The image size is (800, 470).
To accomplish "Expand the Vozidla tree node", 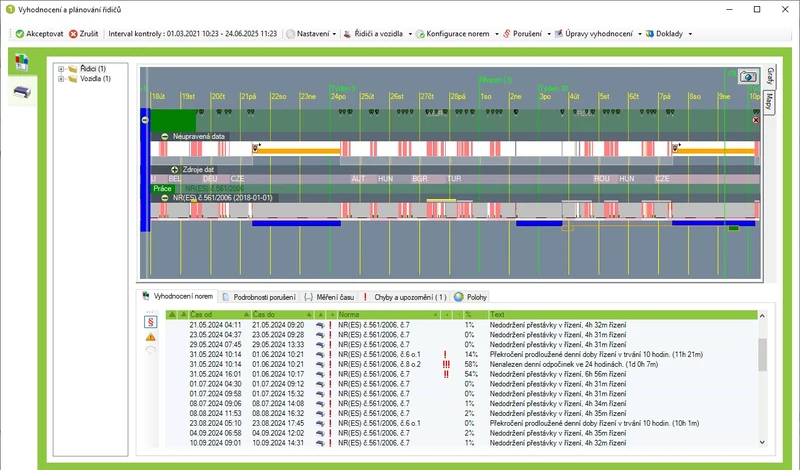I will (61, 79).
